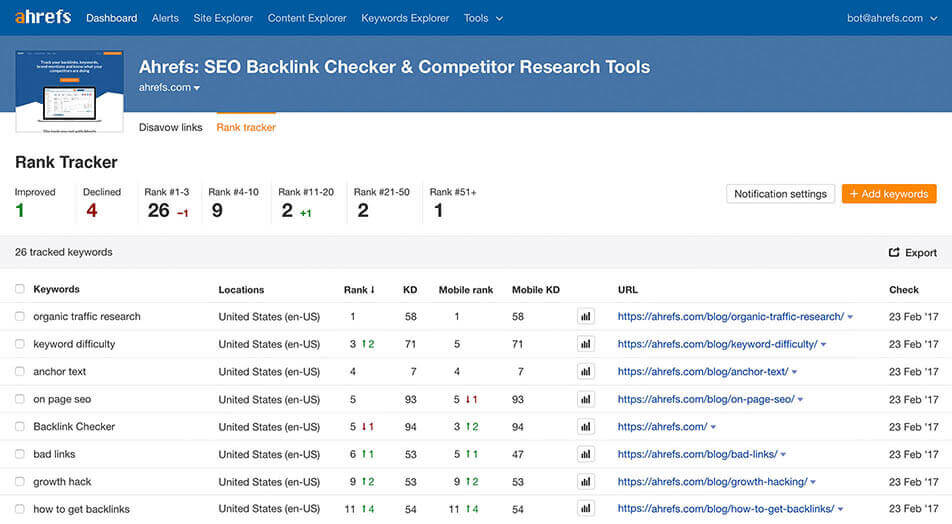Toggle the select-all Keywords checkbox

pos(20,289)
